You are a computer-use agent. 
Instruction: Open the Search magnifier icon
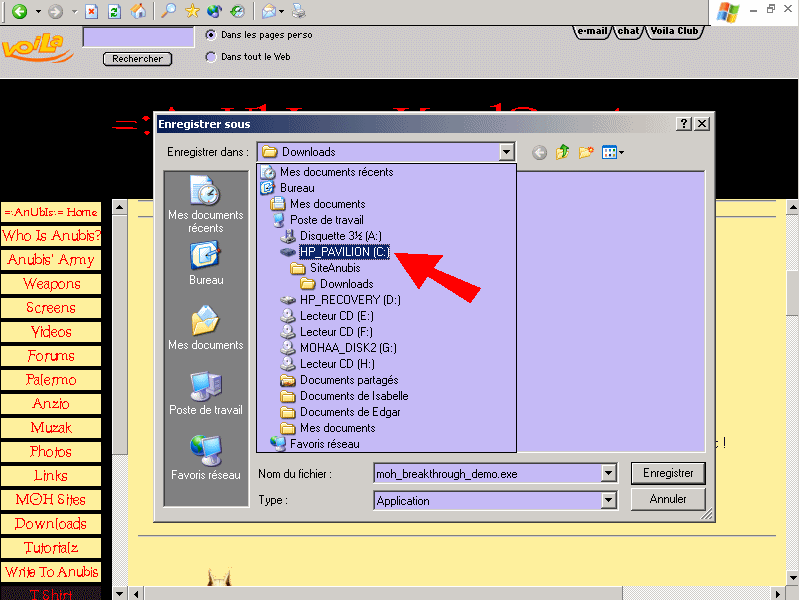(x=168, y=11)
